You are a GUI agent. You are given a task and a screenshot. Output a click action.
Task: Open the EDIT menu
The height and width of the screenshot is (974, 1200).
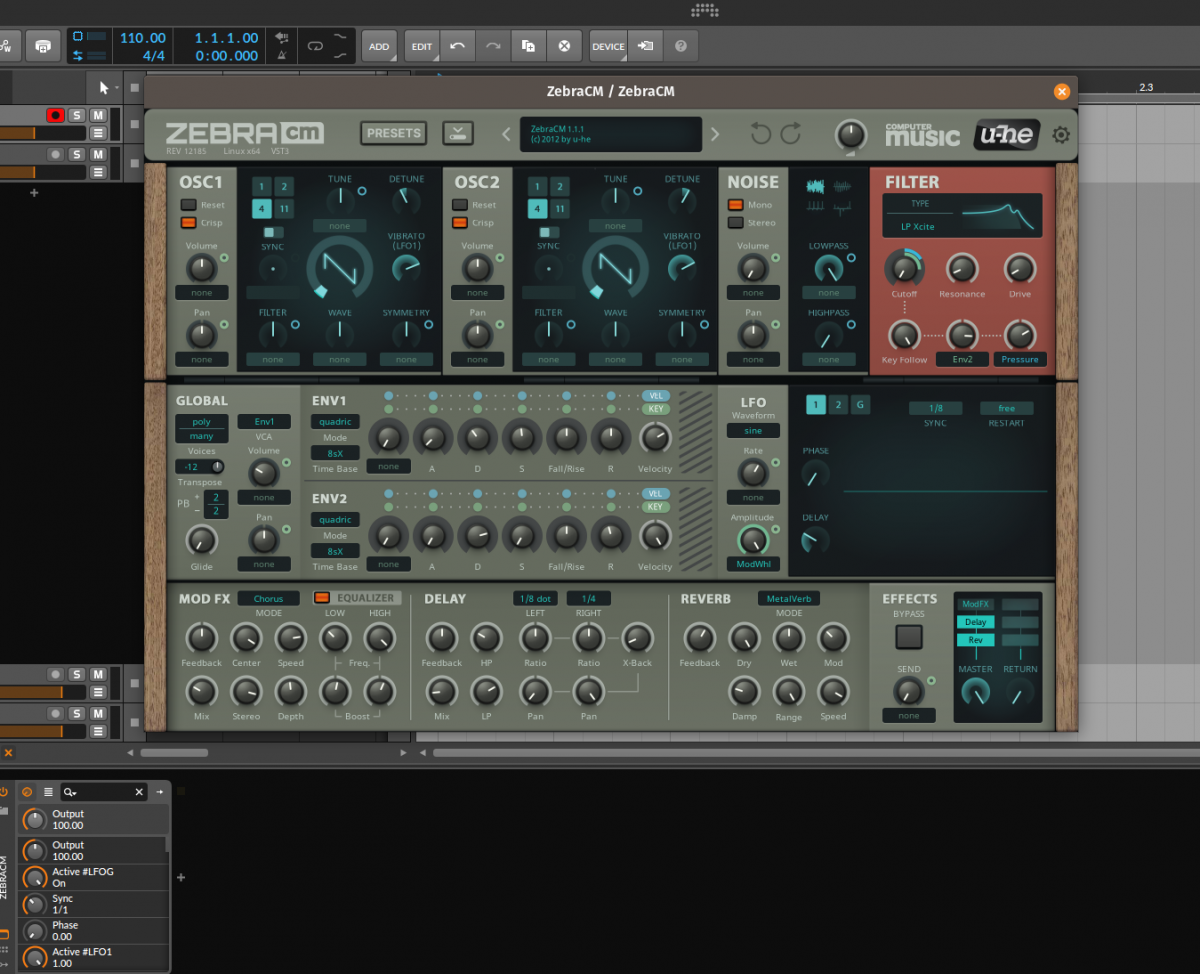(x=423, y=46)
